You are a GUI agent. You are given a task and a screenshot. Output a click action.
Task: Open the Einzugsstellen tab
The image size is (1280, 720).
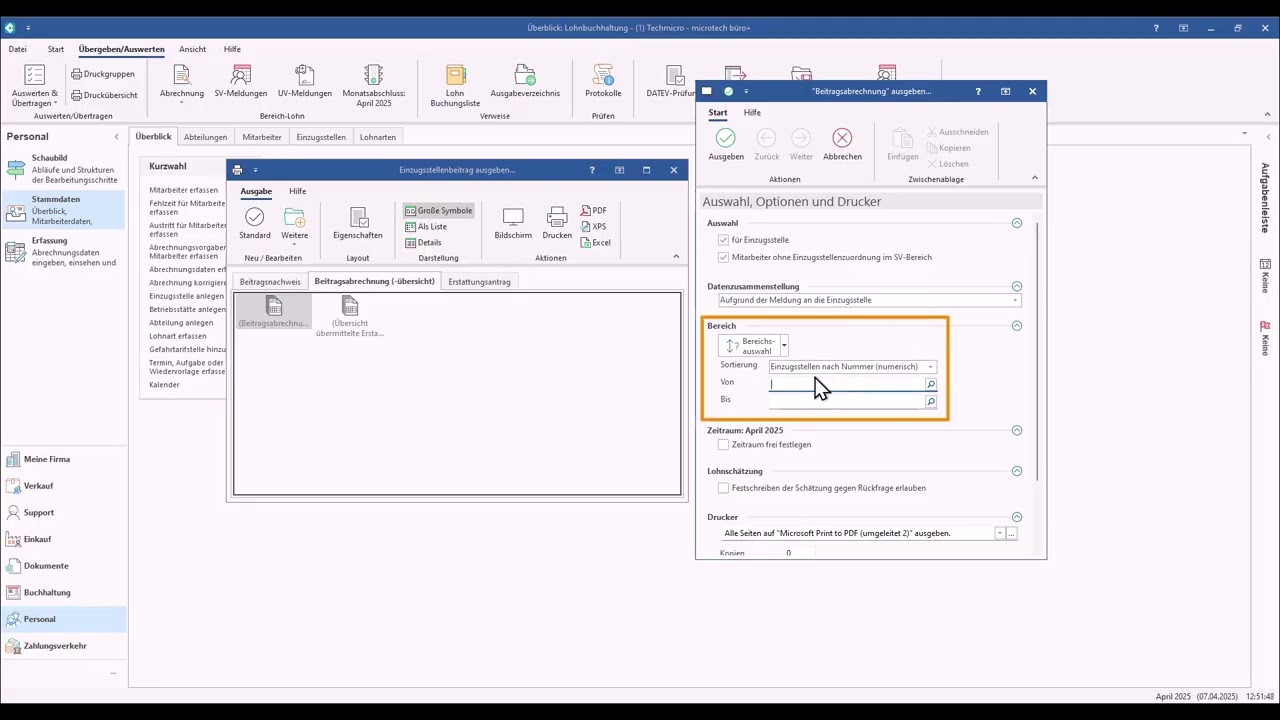[x=321, y=137]
